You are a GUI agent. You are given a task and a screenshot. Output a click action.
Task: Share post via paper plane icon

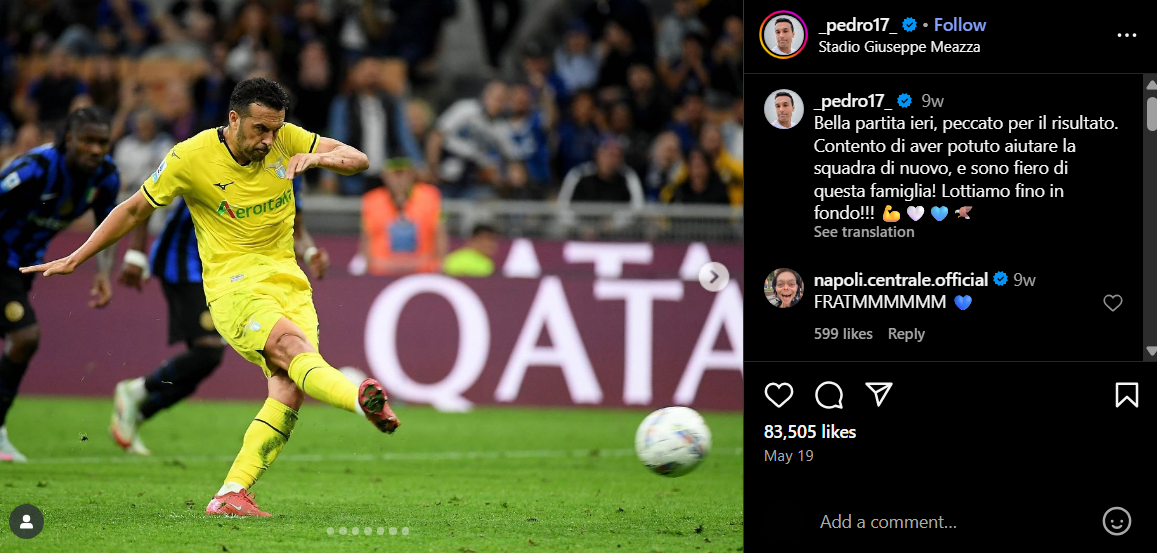click(x=879, y=394)
